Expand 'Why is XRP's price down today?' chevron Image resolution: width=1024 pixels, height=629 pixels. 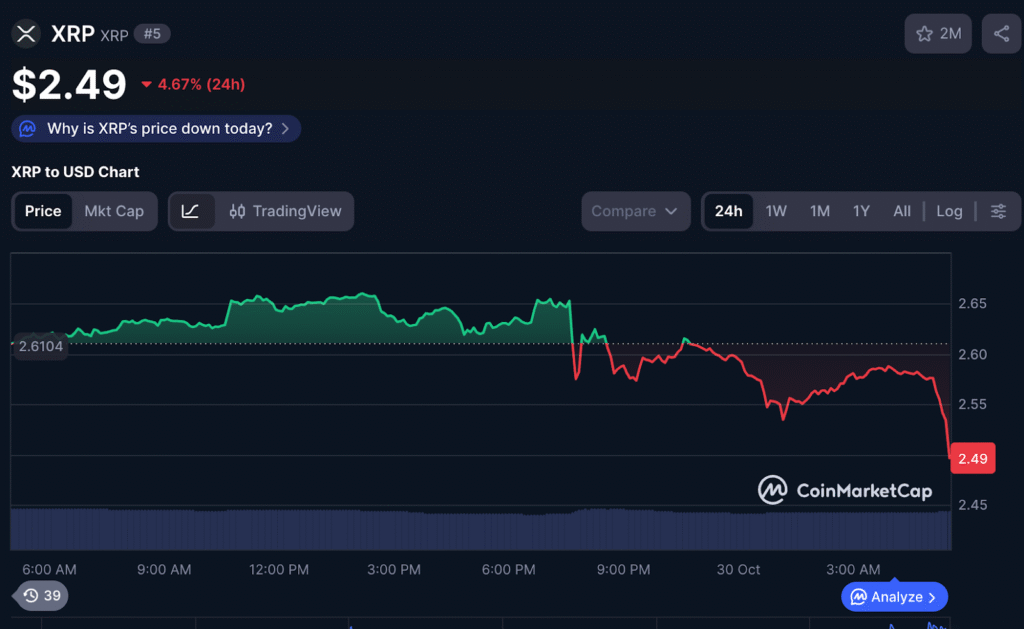click(x=286, y=129)
